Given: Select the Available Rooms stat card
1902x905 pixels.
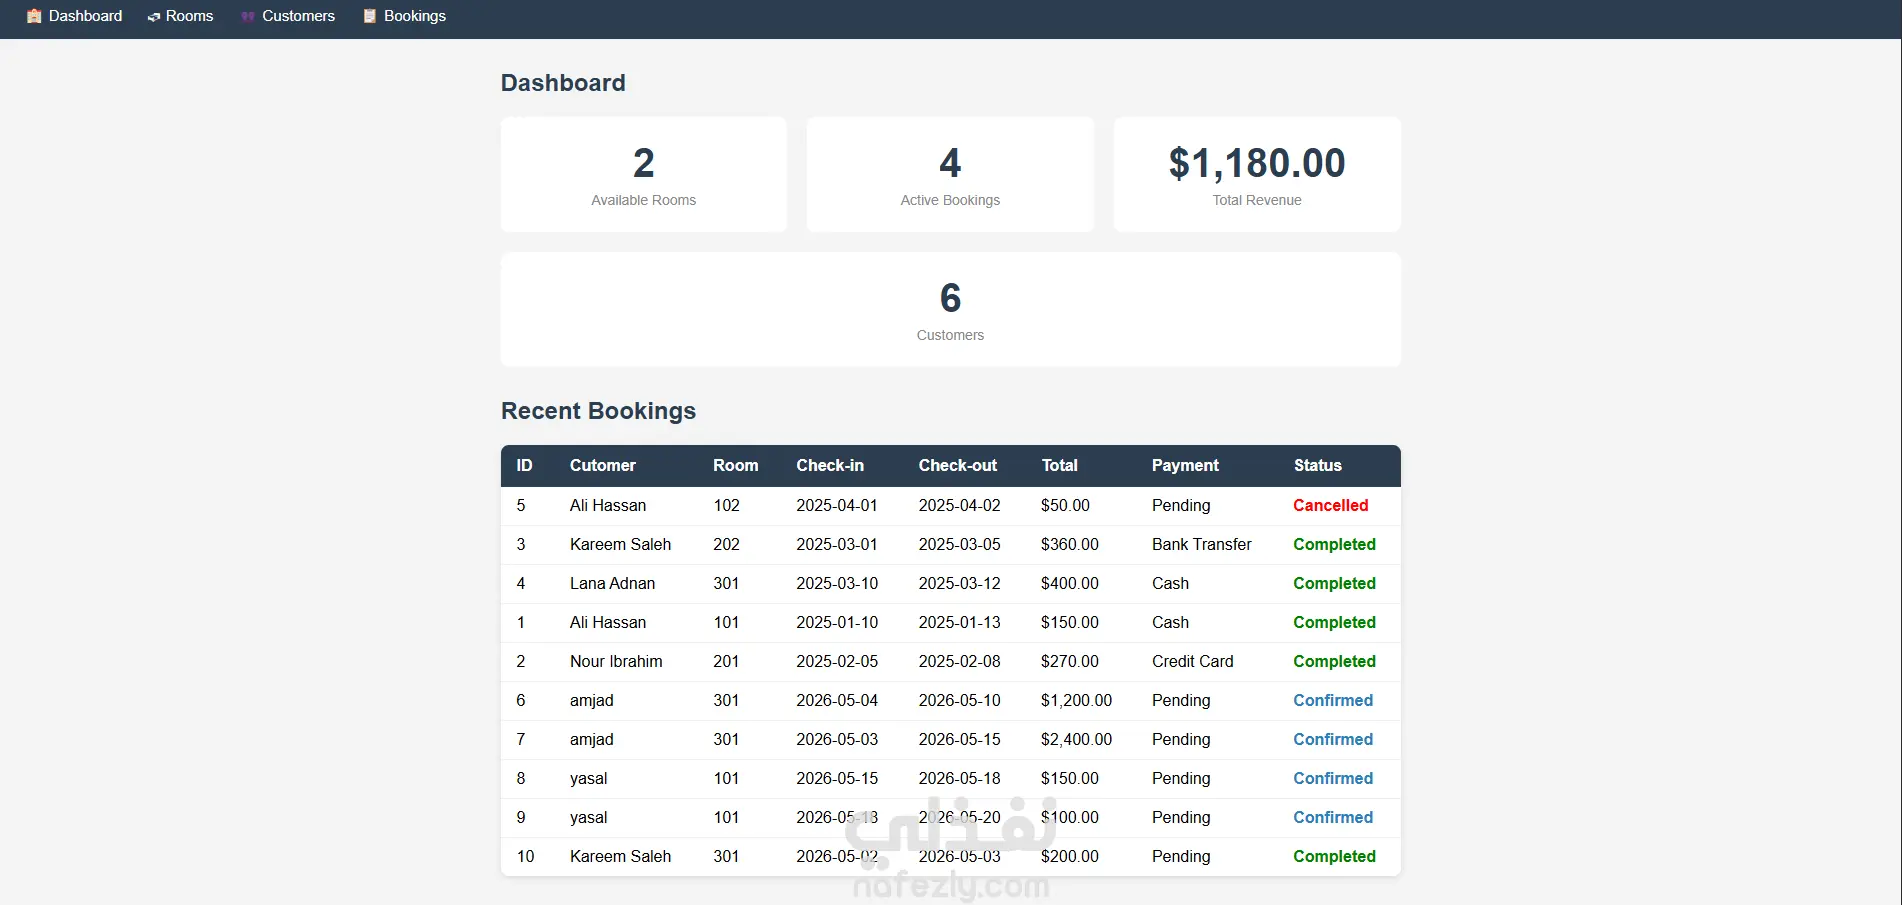Looking at the screenshot, I should click(643, 174).
